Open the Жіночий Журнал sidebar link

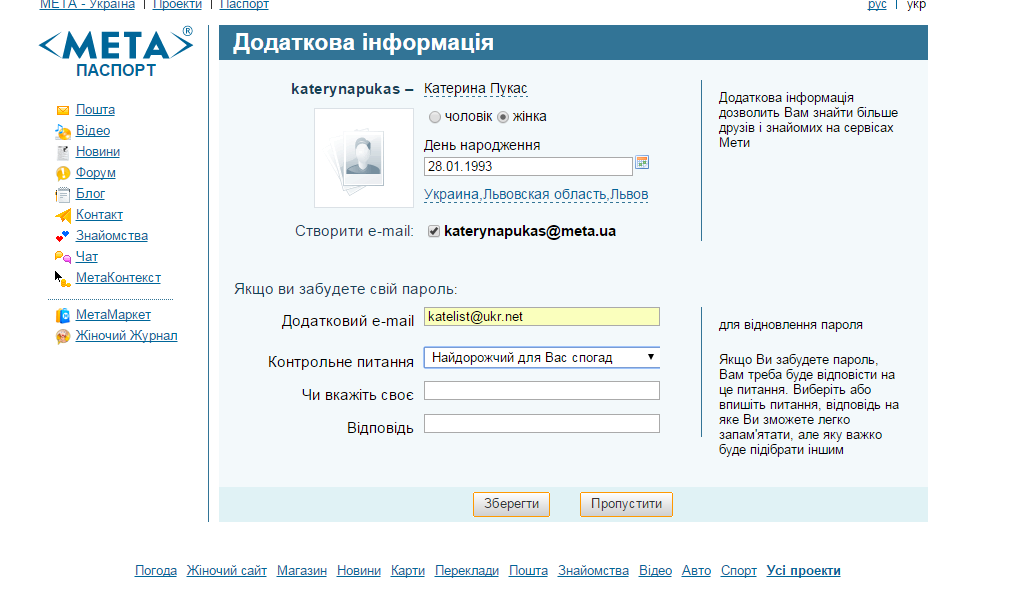pos(127,336)
